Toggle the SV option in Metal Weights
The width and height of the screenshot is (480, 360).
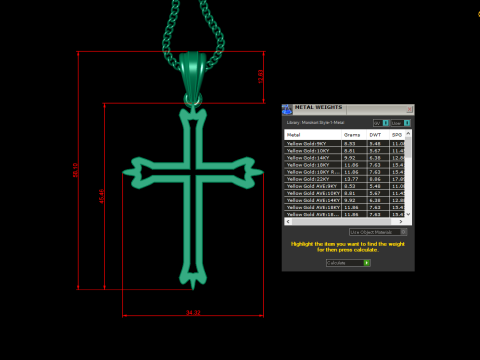pos(381,123)
